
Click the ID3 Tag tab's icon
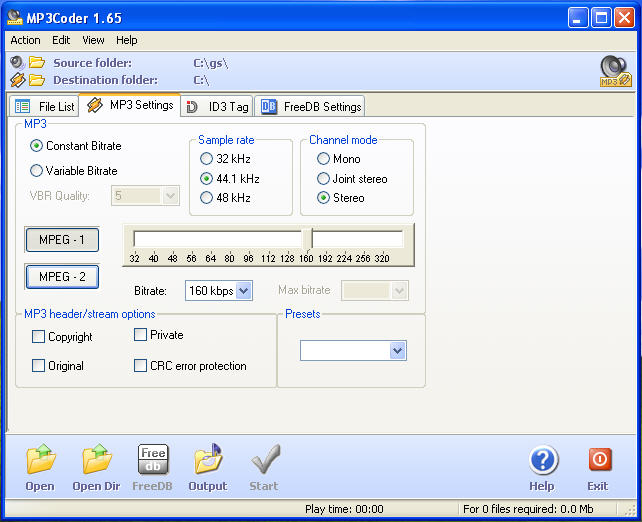point(192,107)
